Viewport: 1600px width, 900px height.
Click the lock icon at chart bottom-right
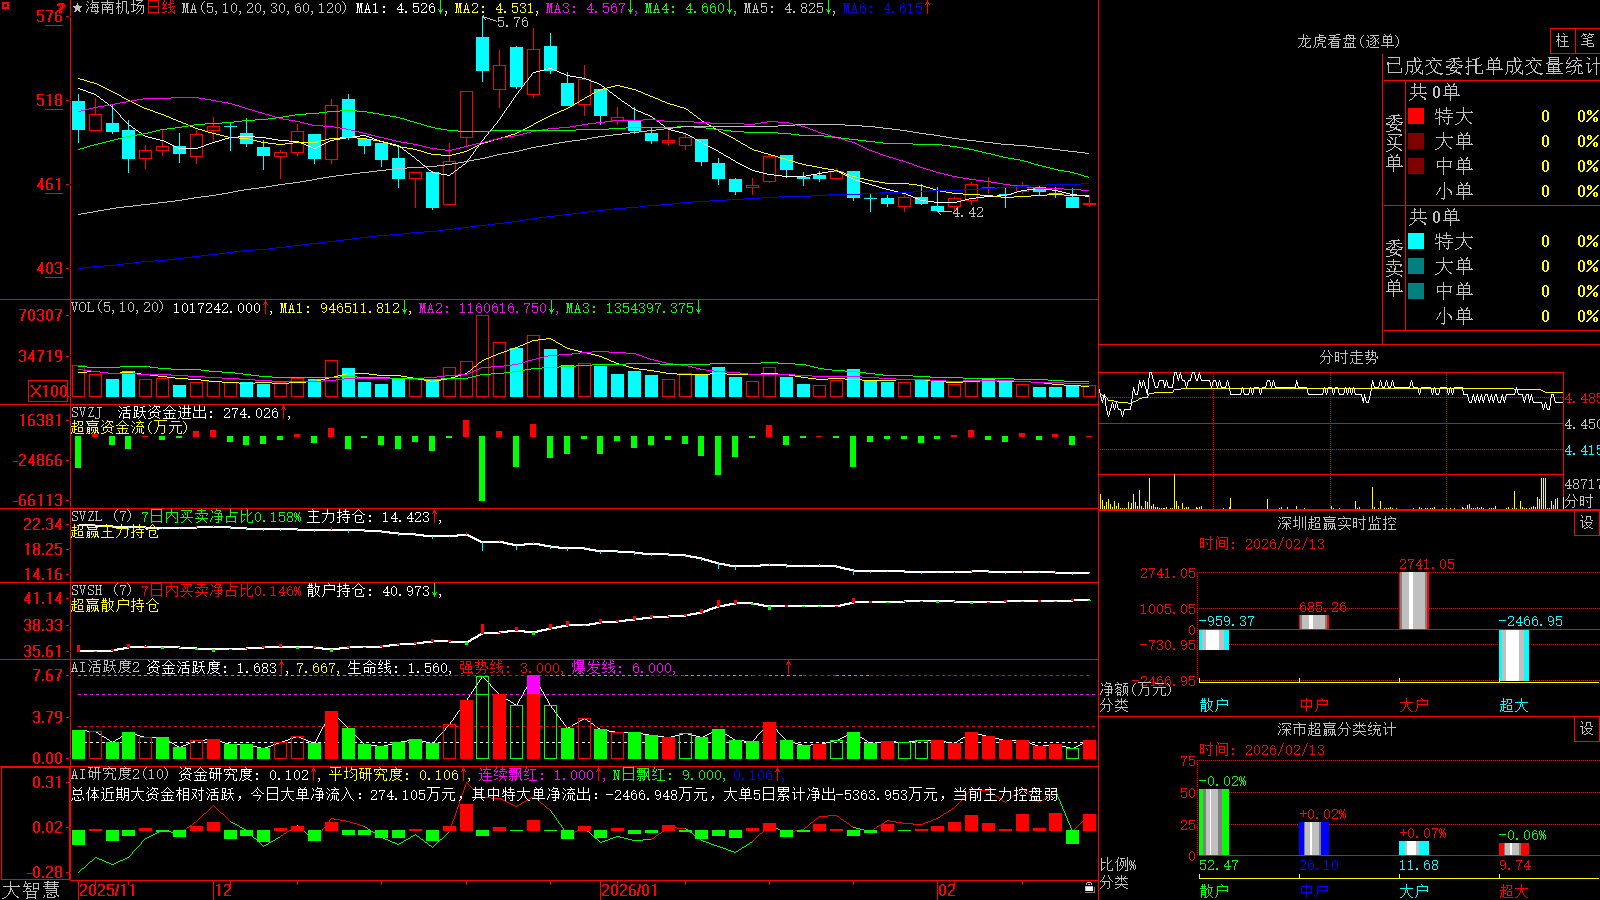point(1089,888)
